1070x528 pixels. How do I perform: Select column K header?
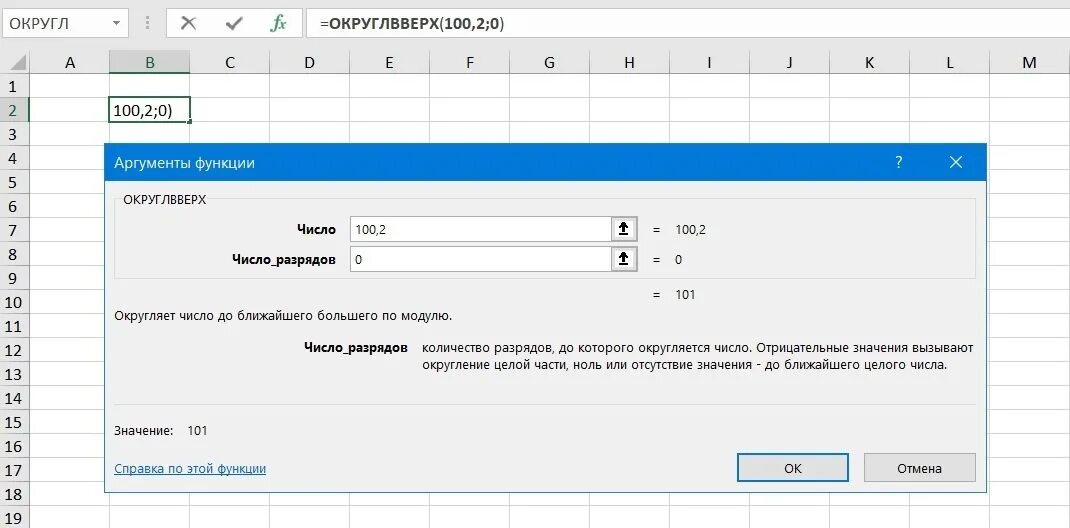[869, 63]
